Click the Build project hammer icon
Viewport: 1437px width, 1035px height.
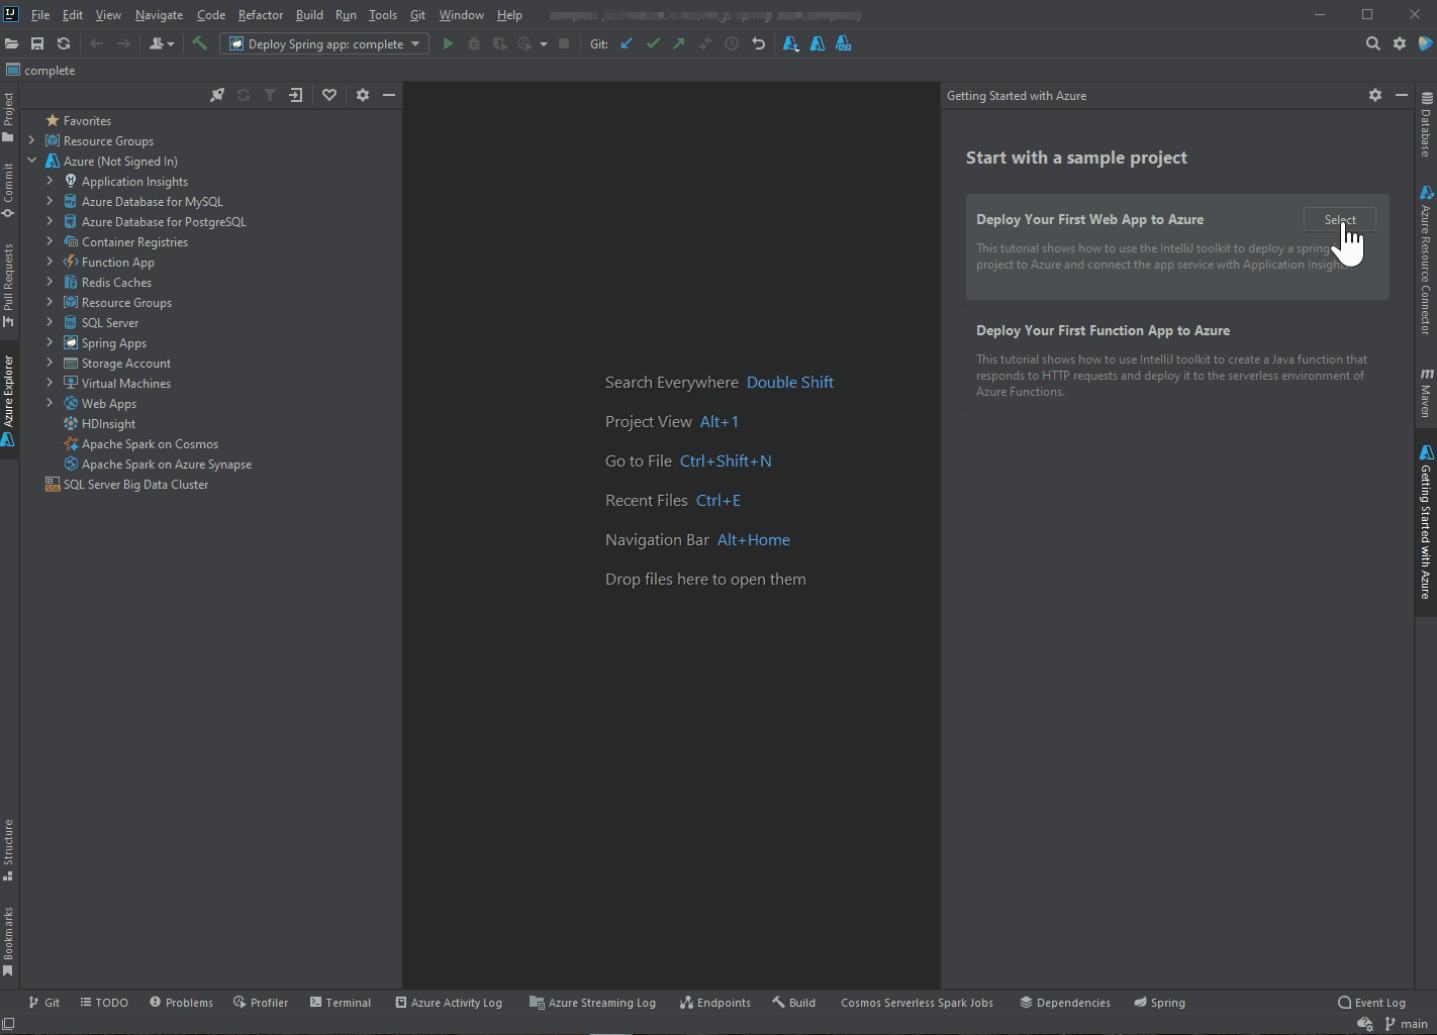pyautogui.click(x=200, y=44)
